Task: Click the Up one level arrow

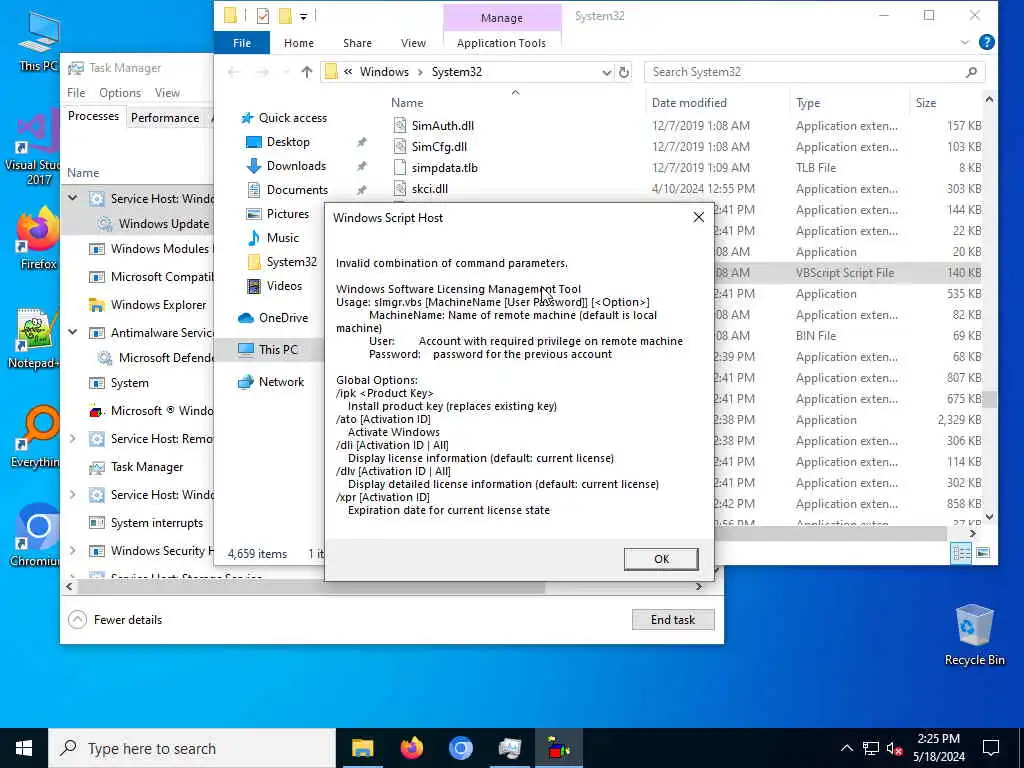Action: tap(306, 72)
